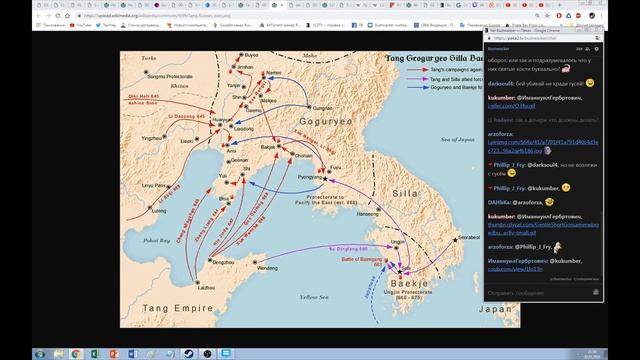Go back with the browser Back arrow
640x360 pixels.
38,16
